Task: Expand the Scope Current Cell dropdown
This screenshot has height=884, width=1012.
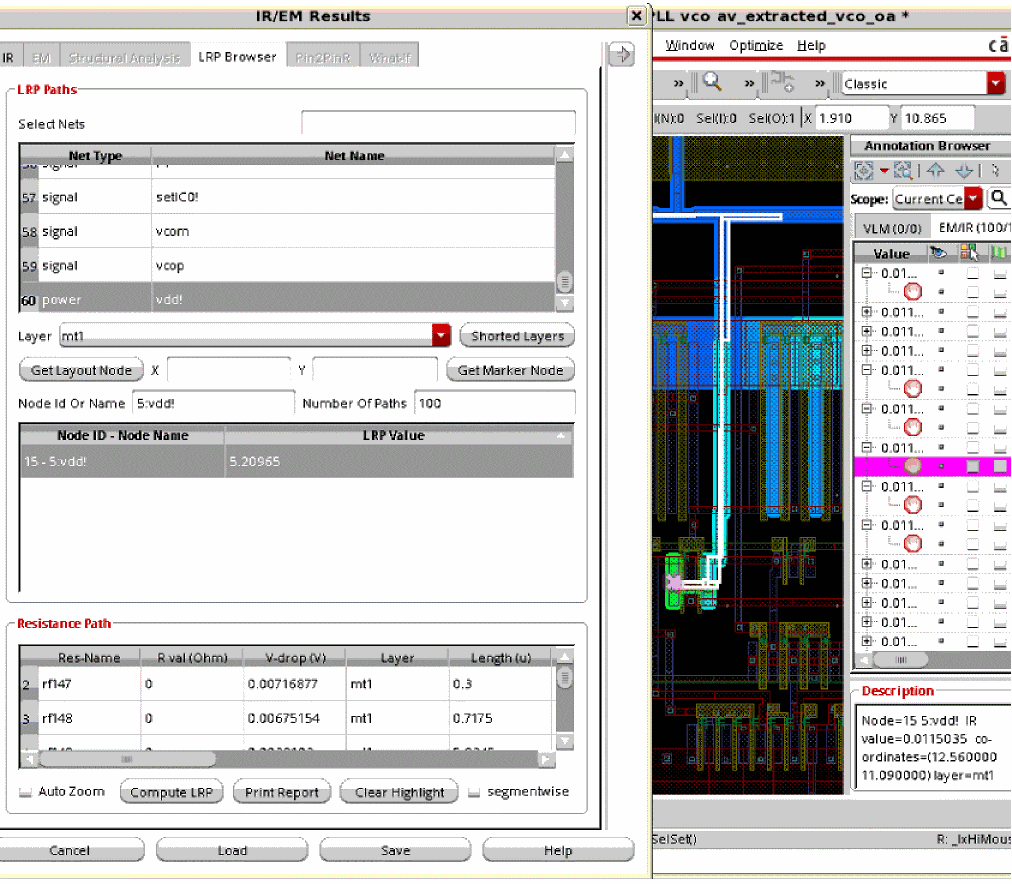Action: (973, 198)
